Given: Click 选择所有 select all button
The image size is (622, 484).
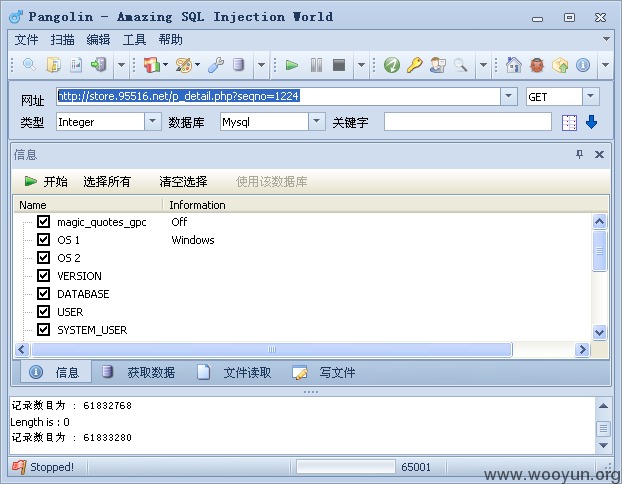Looking at the screenshot, I should click(107, 181).
